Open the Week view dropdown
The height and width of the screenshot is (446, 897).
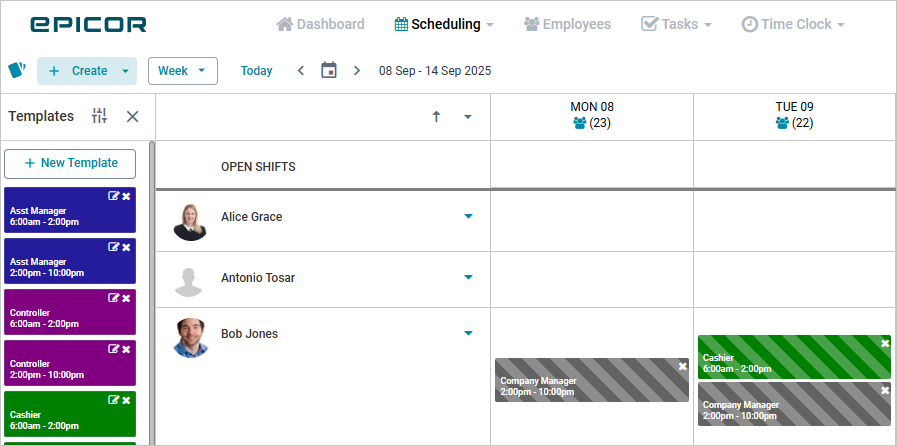(x=183, y=71)
